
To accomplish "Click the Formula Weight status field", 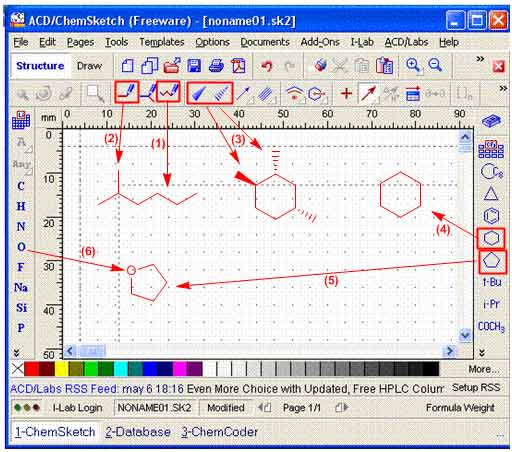I will click(460, 408).
